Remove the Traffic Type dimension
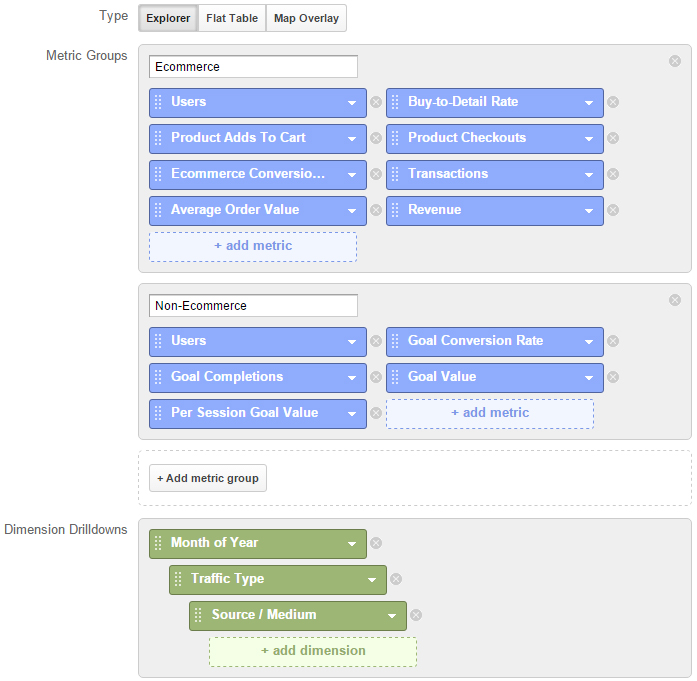697x681 pixels. click(396, 579)
